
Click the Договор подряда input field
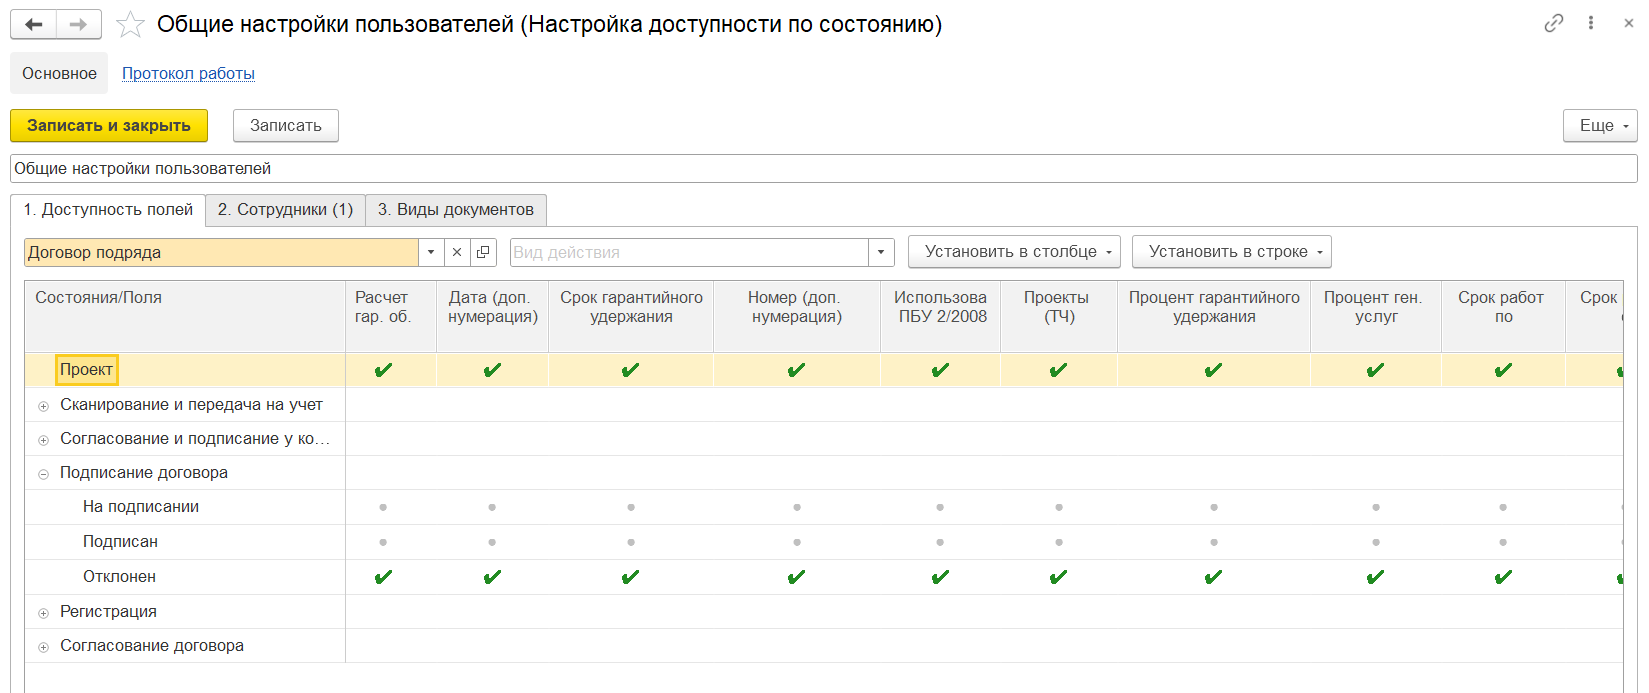(221, 252)
